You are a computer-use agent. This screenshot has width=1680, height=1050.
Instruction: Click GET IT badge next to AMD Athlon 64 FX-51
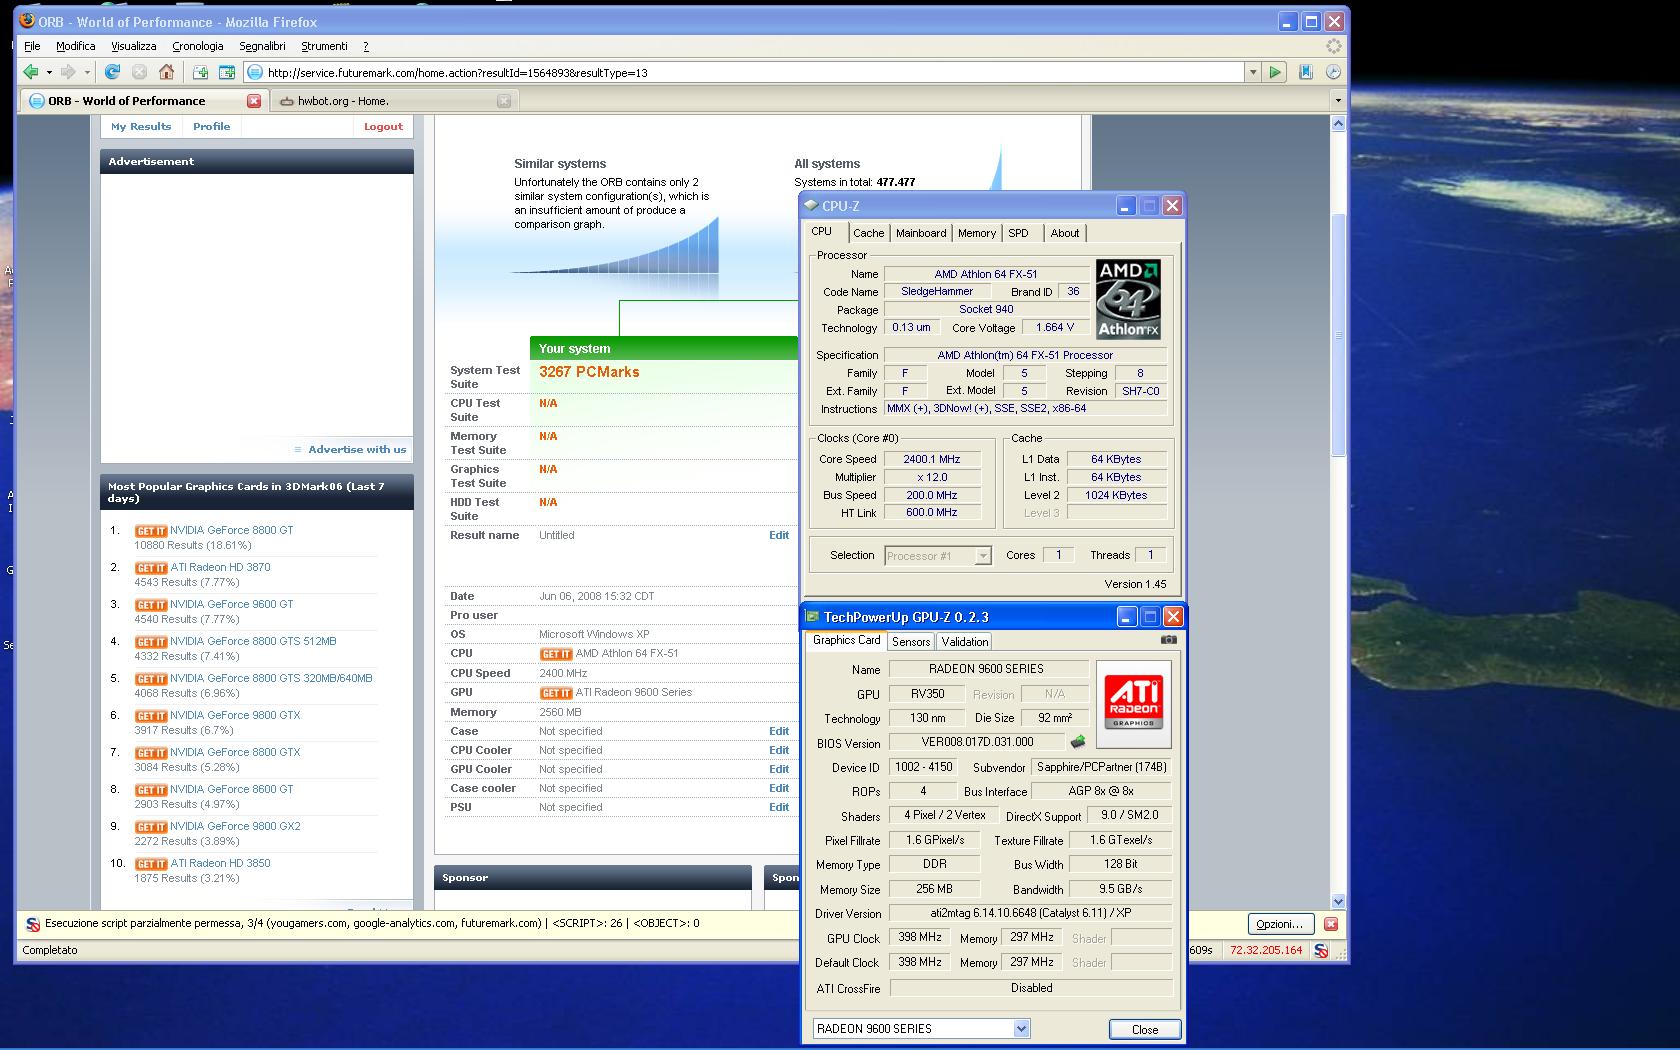click(556, 654)
